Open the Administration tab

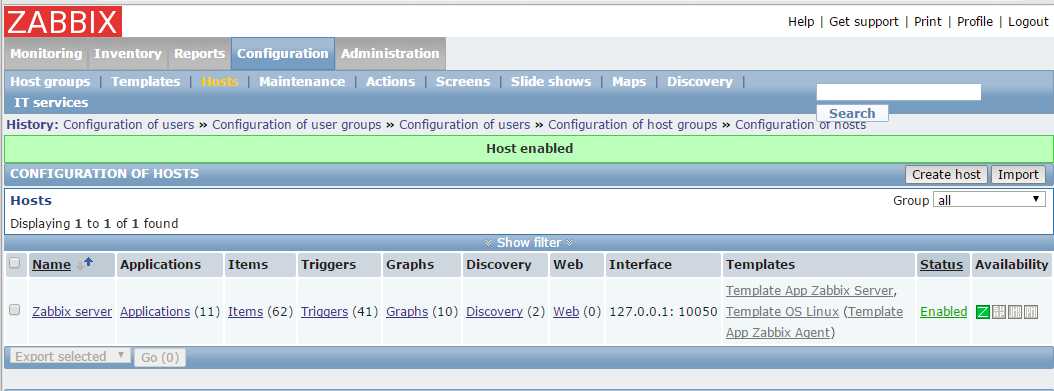click(x=390, y=54)
